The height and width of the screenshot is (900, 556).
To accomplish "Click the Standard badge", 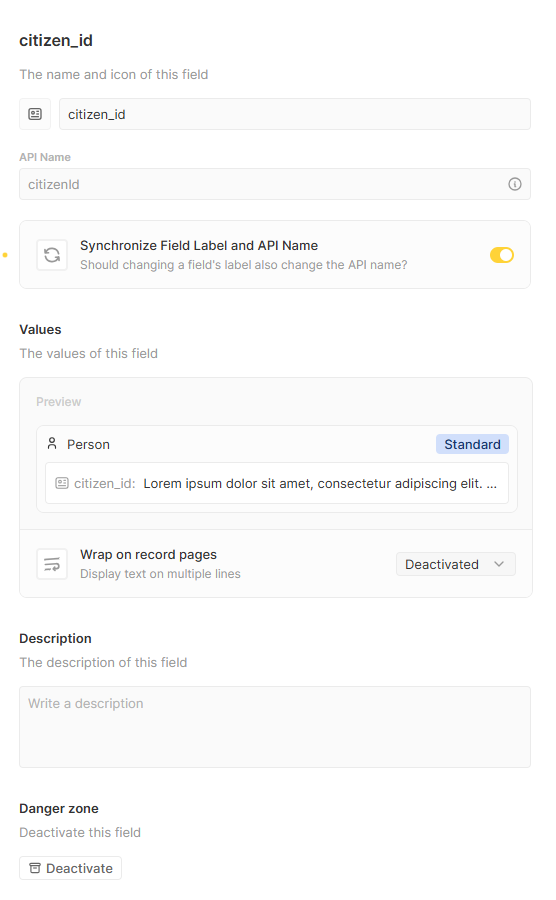I will 472,444.
